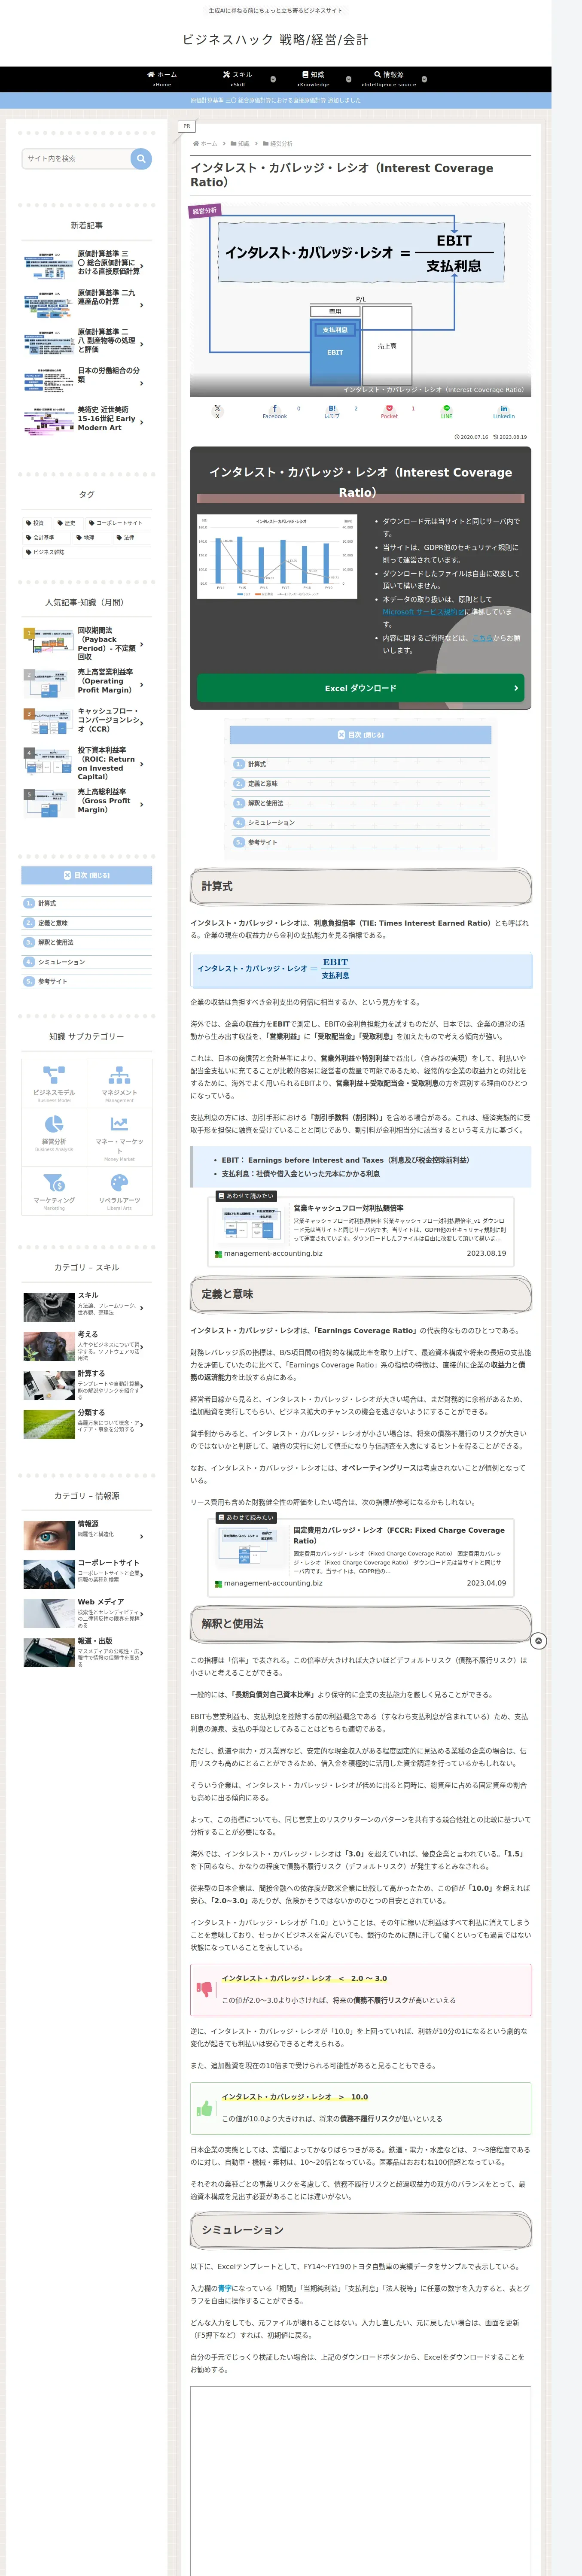Viewport: 582px width, 2576px height.
Task: Open skill category 考える
Action: click(x=87, y=1346)
